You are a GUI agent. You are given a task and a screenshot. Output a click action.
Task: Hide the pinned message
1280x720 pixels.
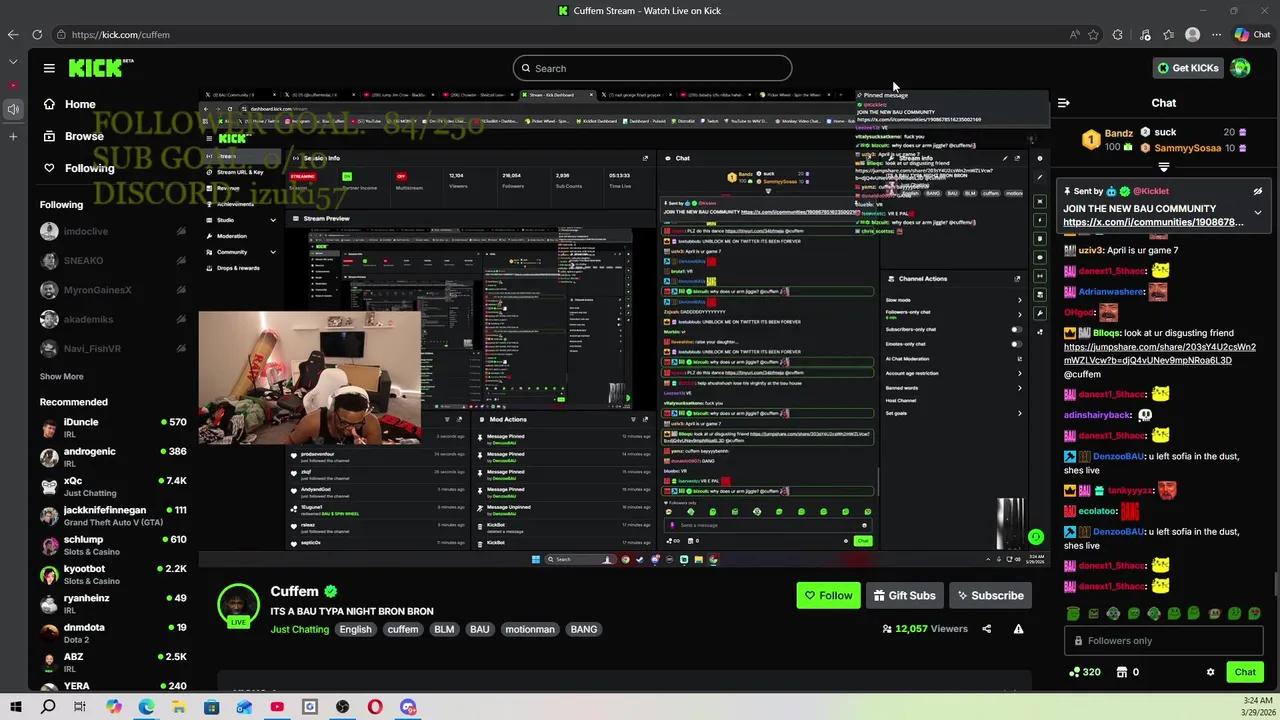click(x=1258, y=191)
